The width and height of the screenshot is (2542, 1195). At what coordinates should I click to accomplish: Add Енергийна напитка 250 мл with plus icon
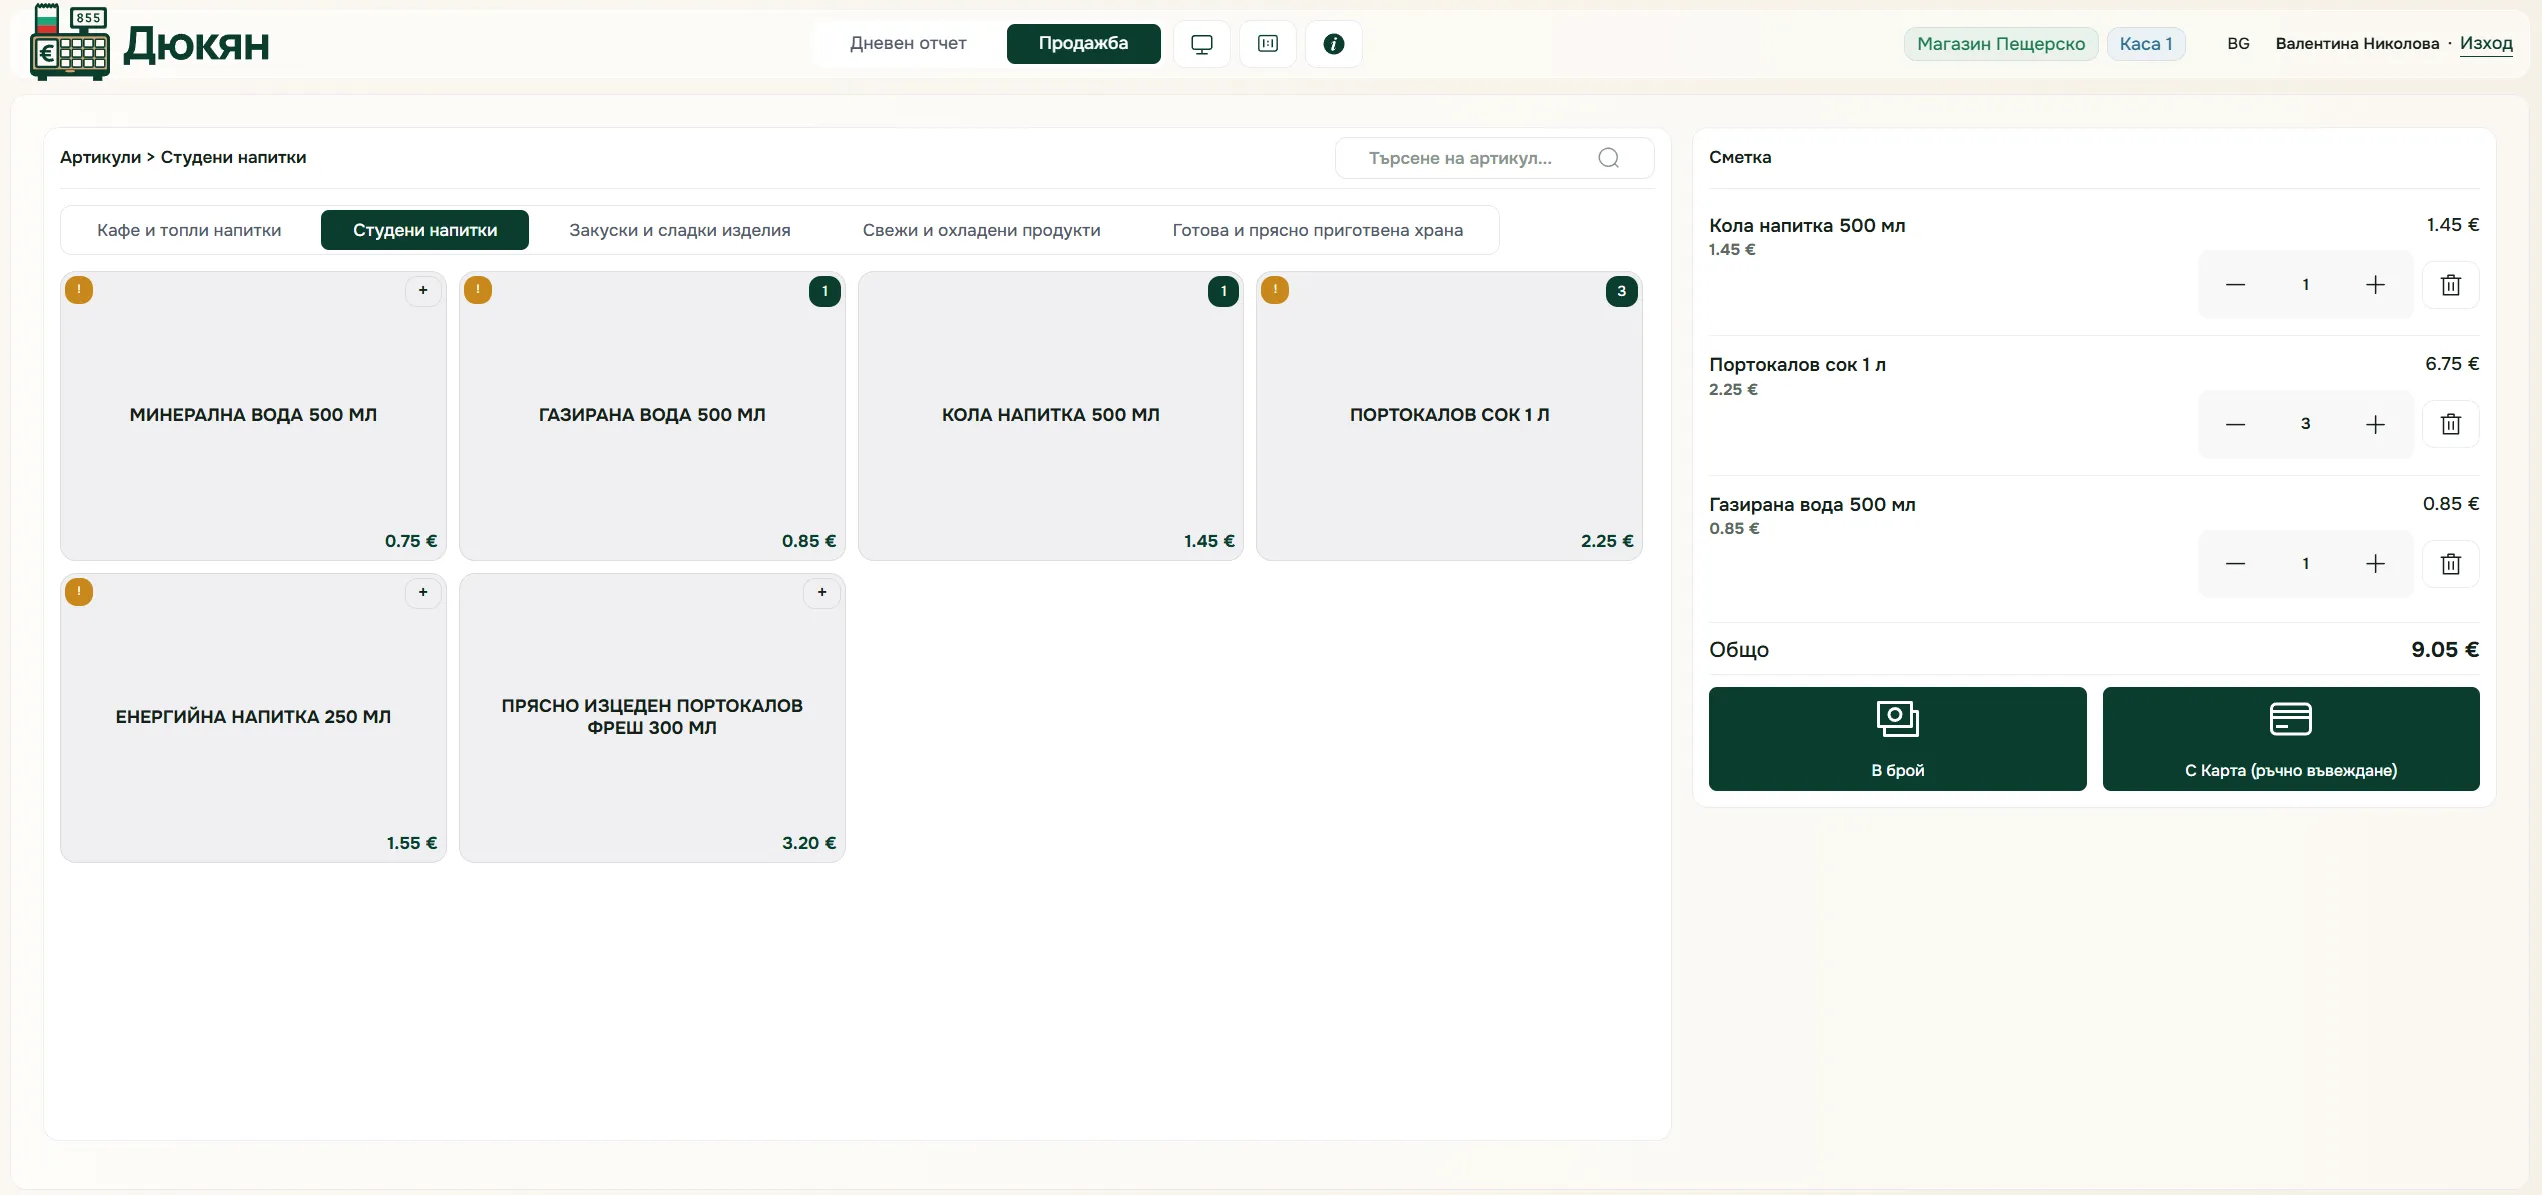pyautogui.click(x=423, y=592)
